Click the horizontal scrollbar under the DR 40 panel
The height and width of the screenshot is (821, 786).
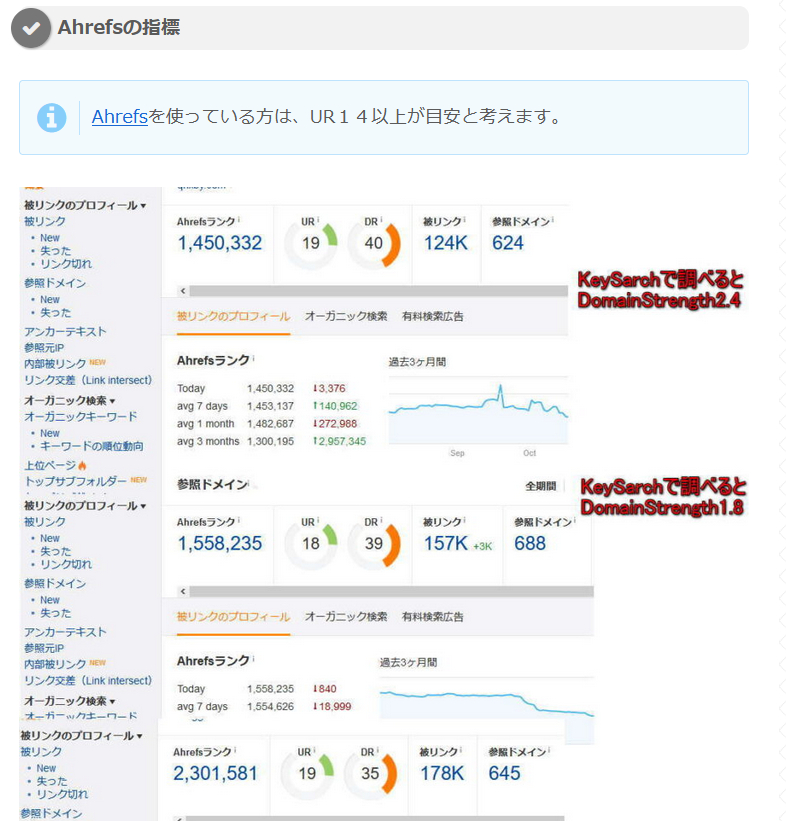tap(379, 291)
